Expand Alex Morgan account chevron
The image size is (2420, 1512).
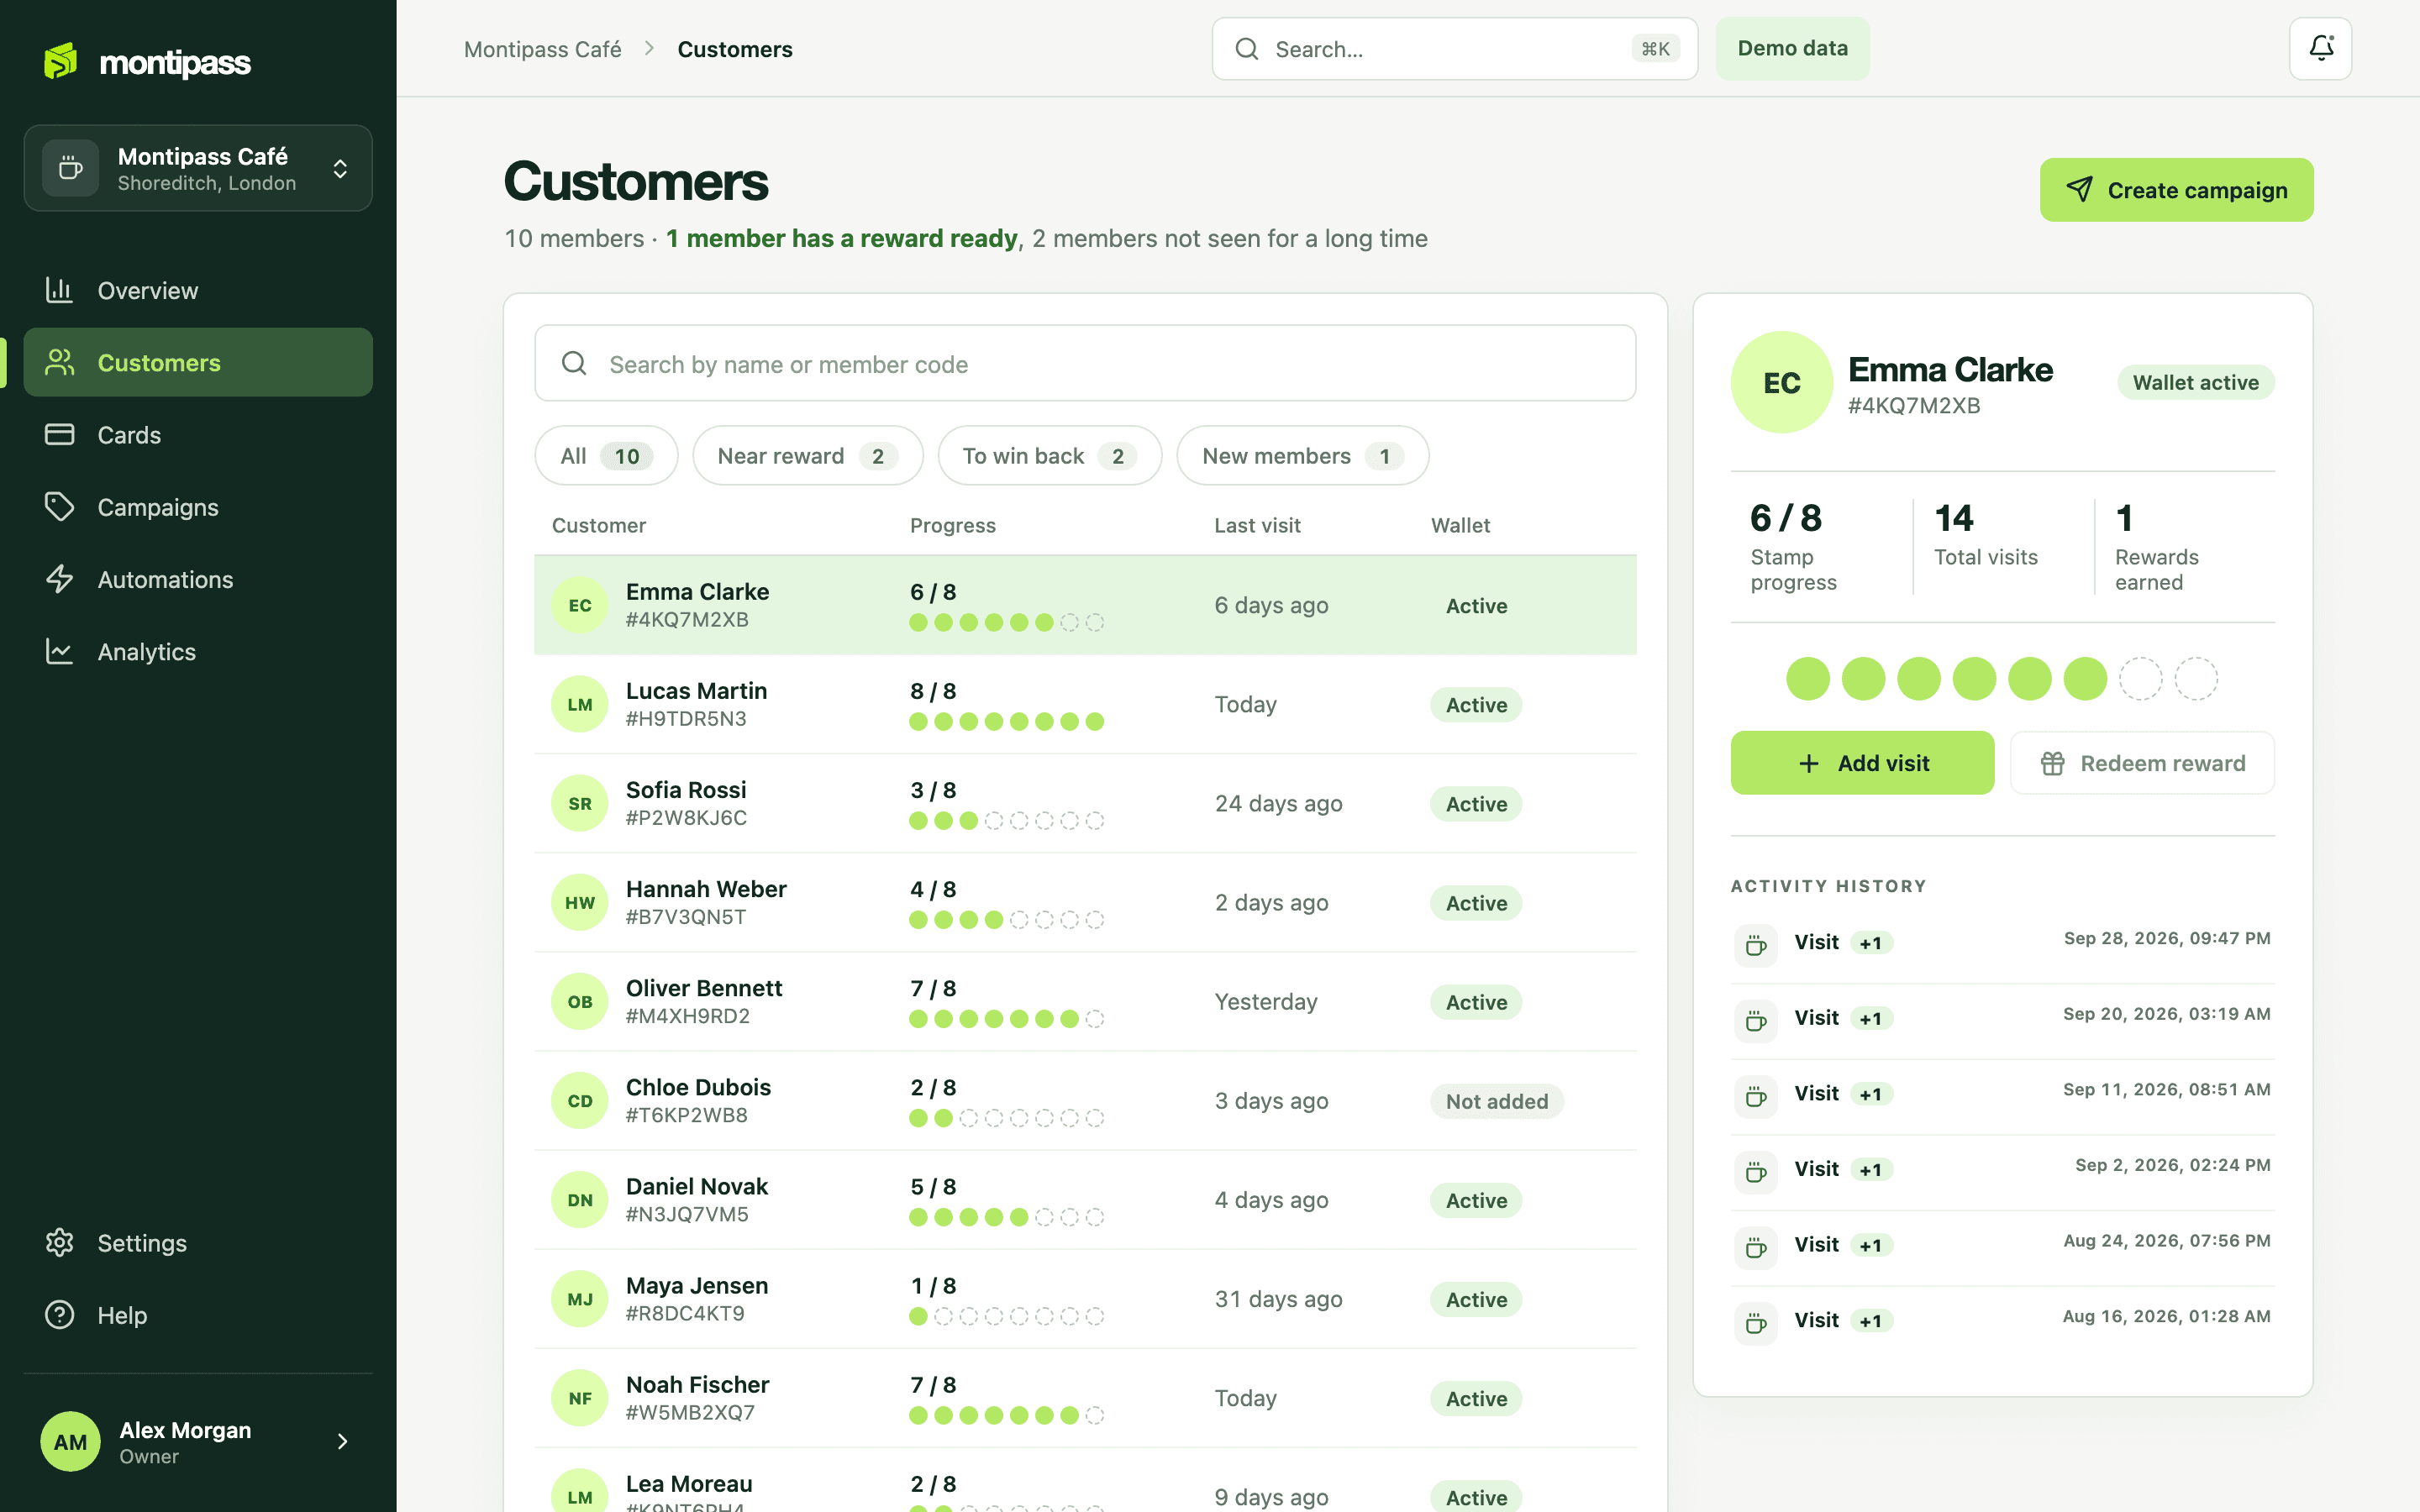click(x=342, y=1441)
